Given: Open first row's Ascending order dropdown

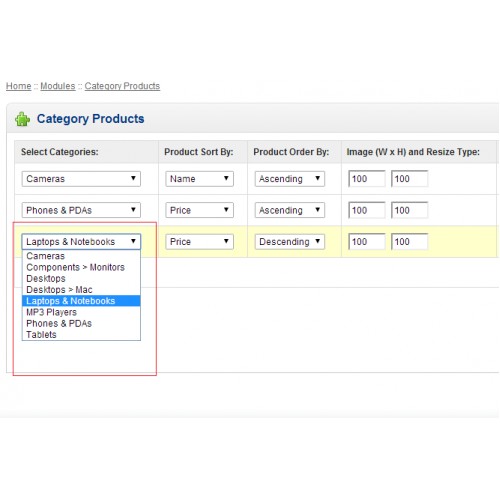Looking at the screenshot, I should [290, 179].
